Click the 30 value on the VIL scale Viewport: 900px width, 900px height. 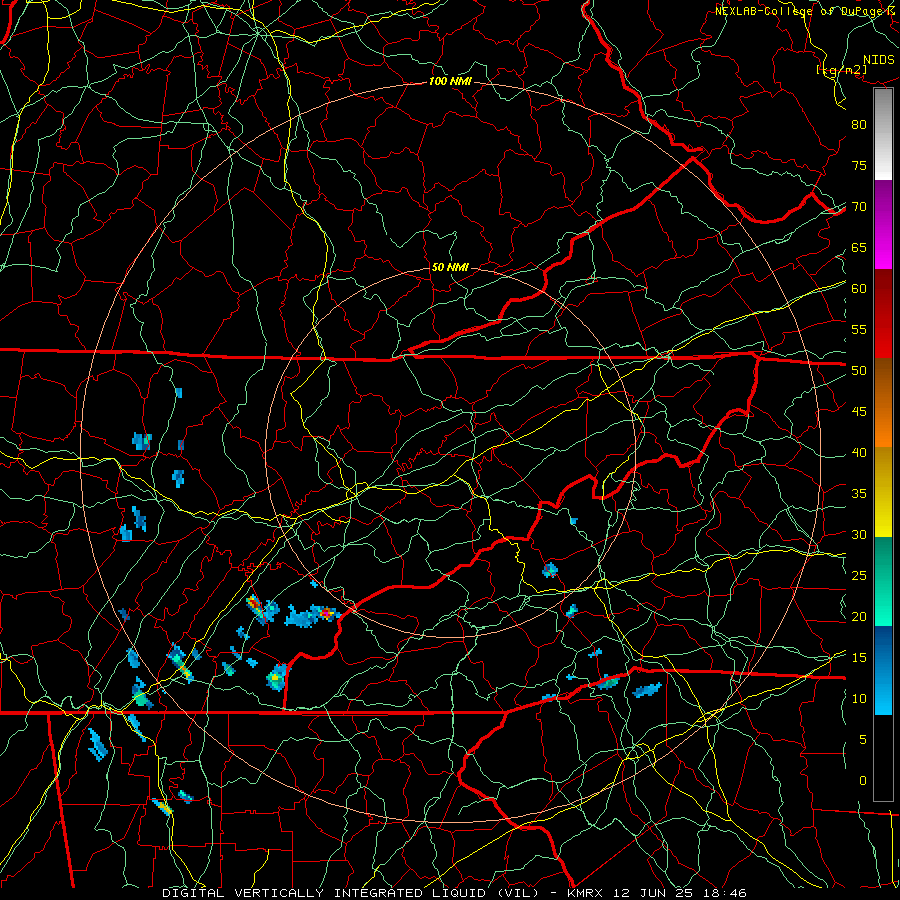859,535
